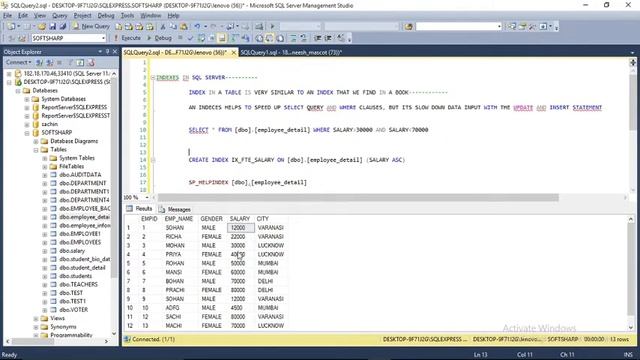Click the Connect Object Explorer icon
This screenshot has width=640, height=360.
coord(40,62)
